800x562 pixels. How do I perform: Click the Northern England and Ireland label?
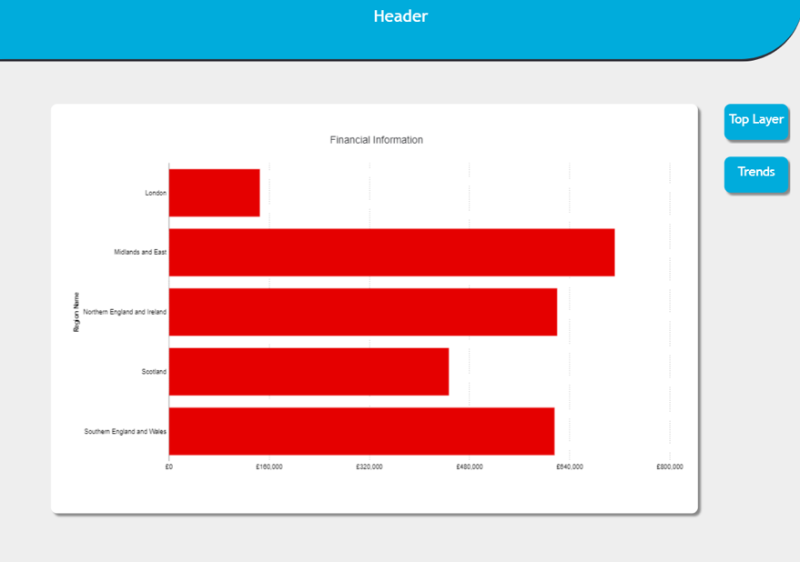pyautogui.click(x=125, y=313)
